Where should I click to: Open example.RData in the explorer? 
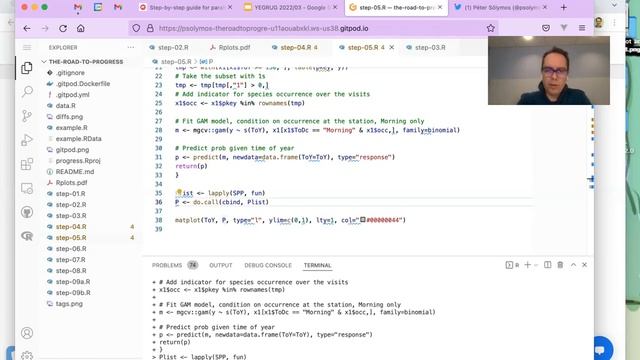[78, 139]
